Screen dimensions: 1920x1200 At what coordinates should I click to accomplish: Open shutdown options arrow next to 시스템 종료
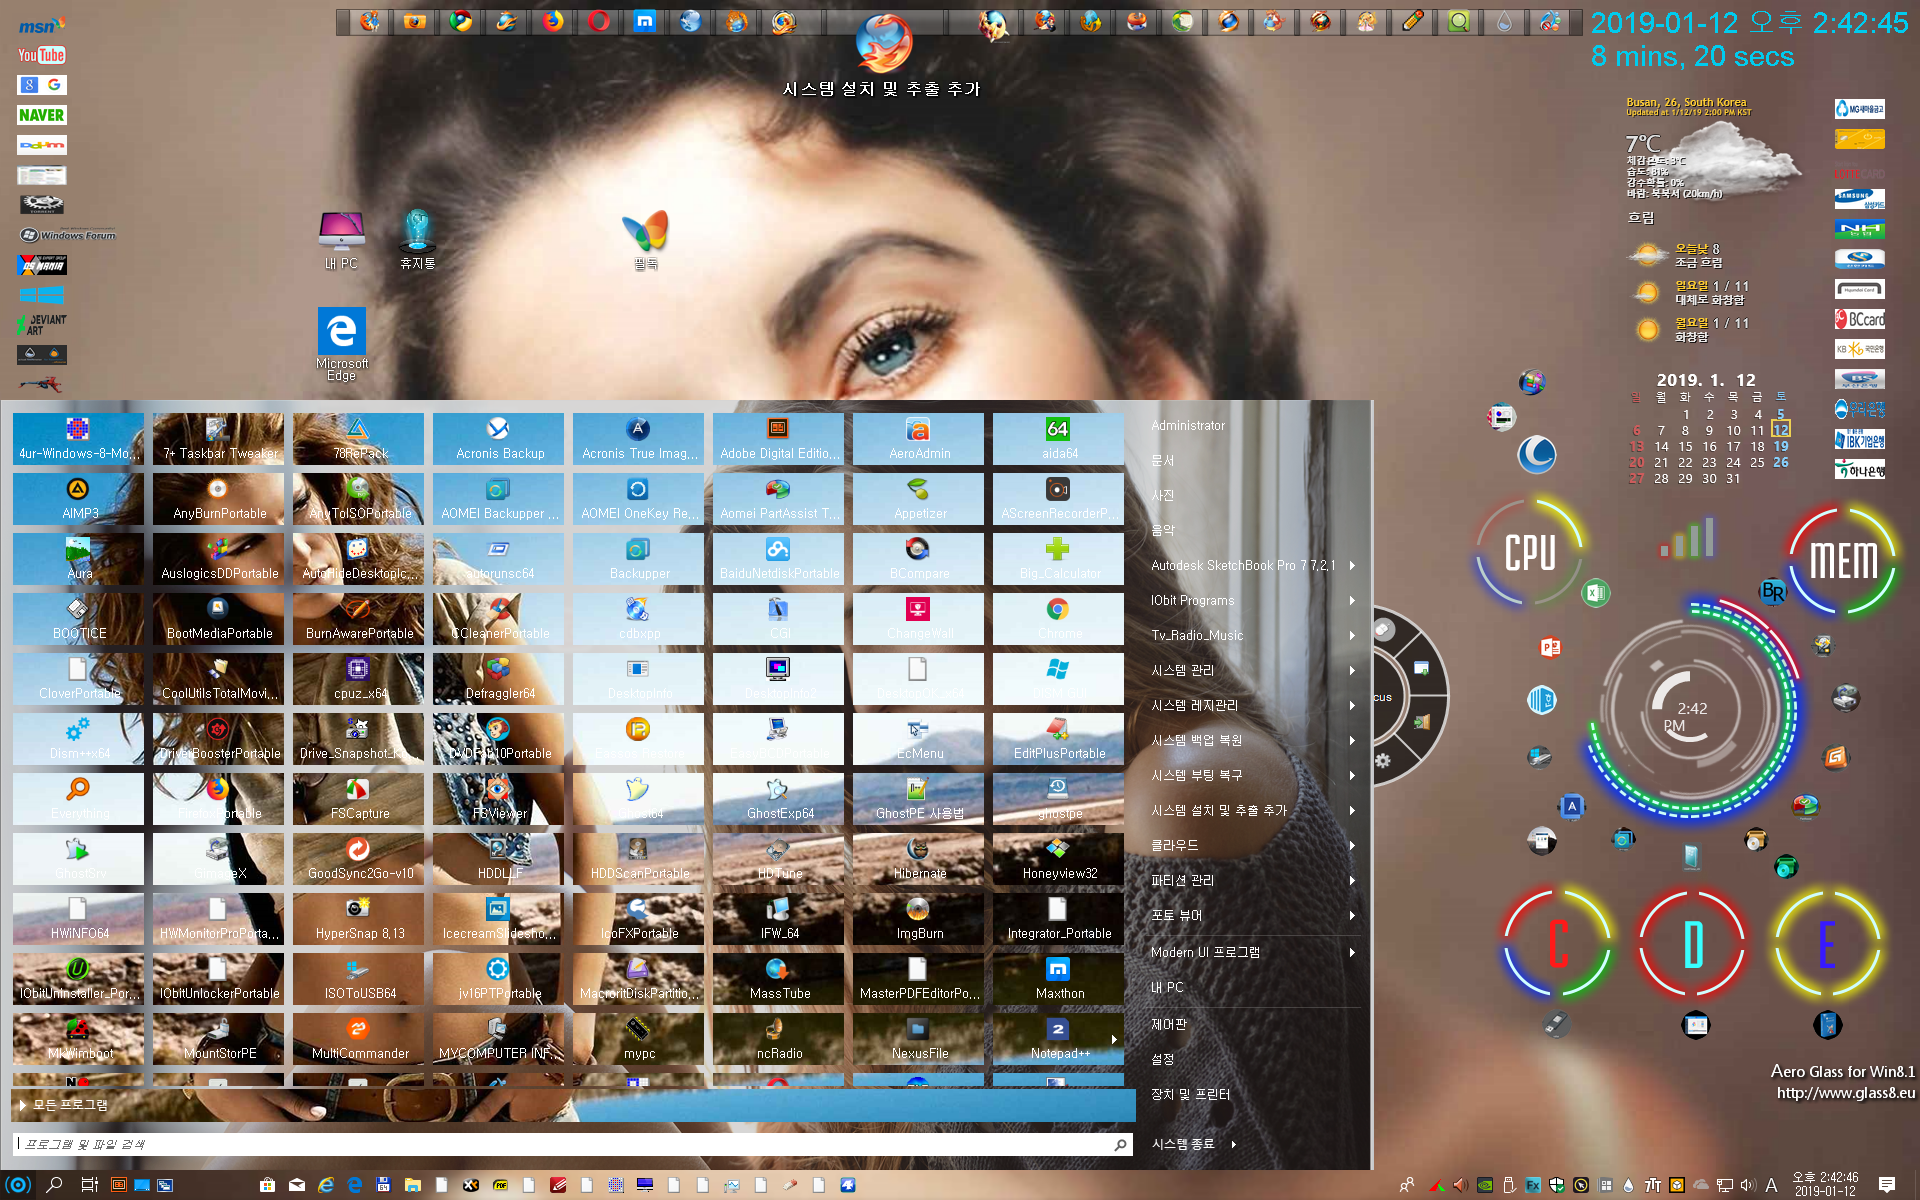(x=1234, y=1144)
